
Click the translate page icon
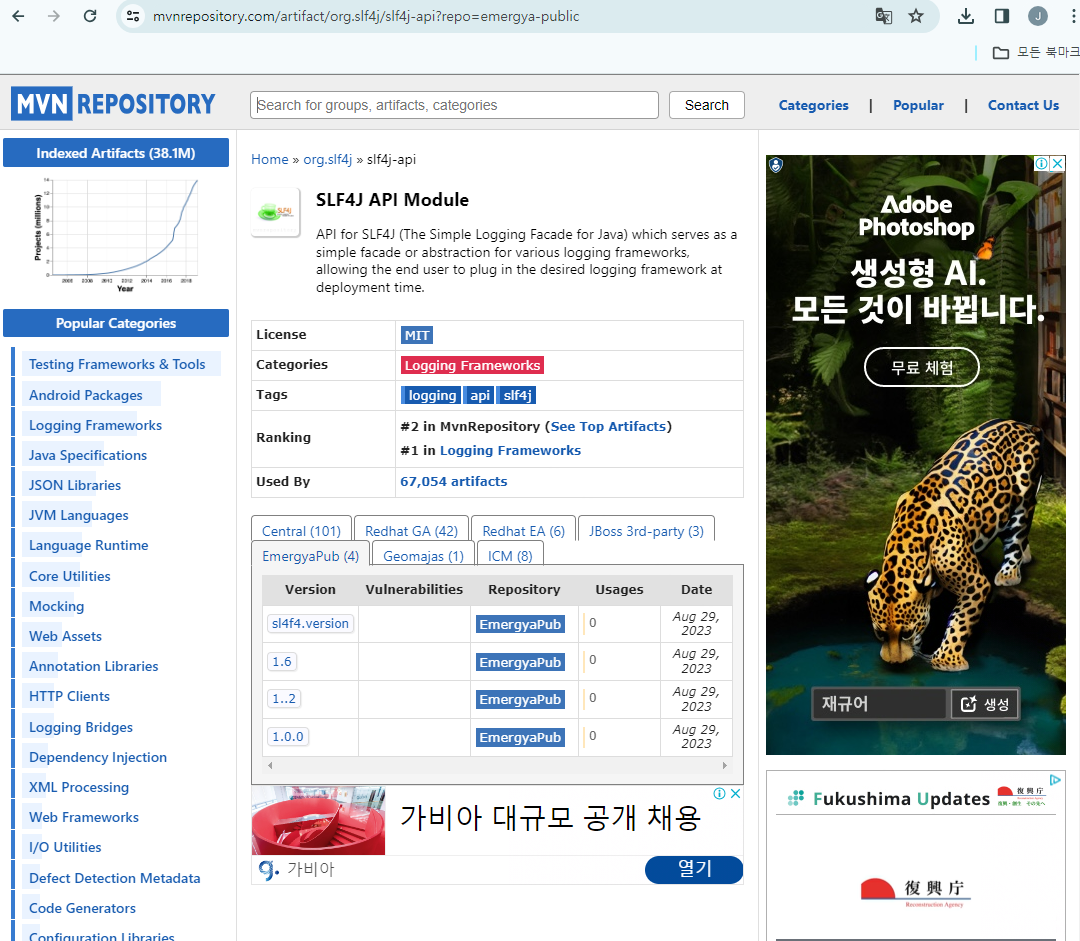coord(884,16)
